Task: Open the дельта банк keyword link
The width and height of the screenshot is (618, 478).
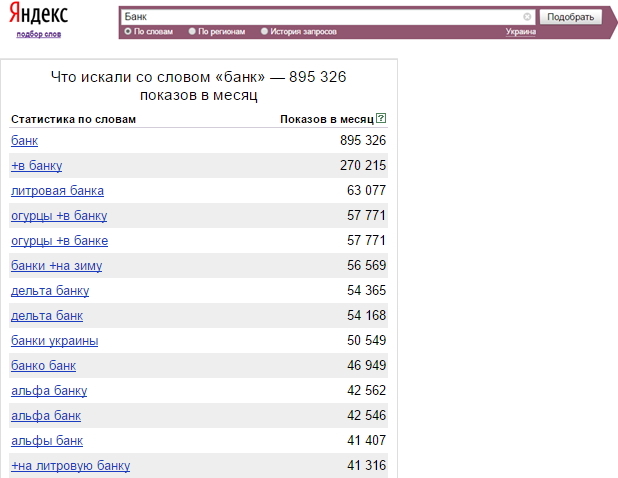Action: tap(47, 316)
